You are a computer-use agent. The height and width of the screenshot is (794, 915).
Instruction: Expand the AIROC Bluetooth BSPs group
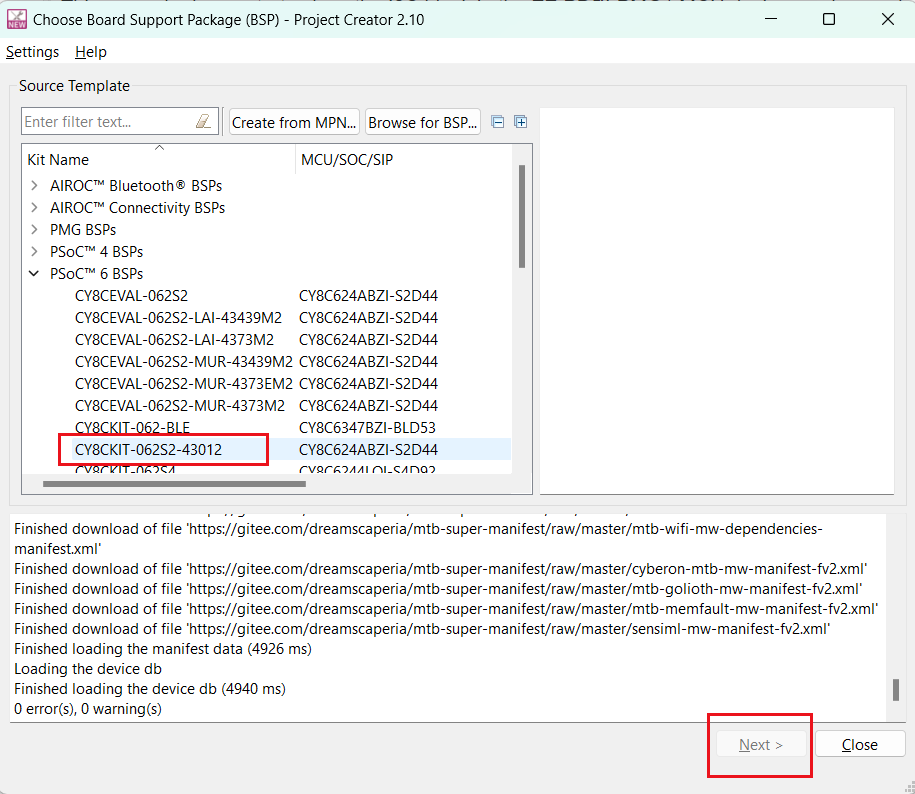point(34,186)
